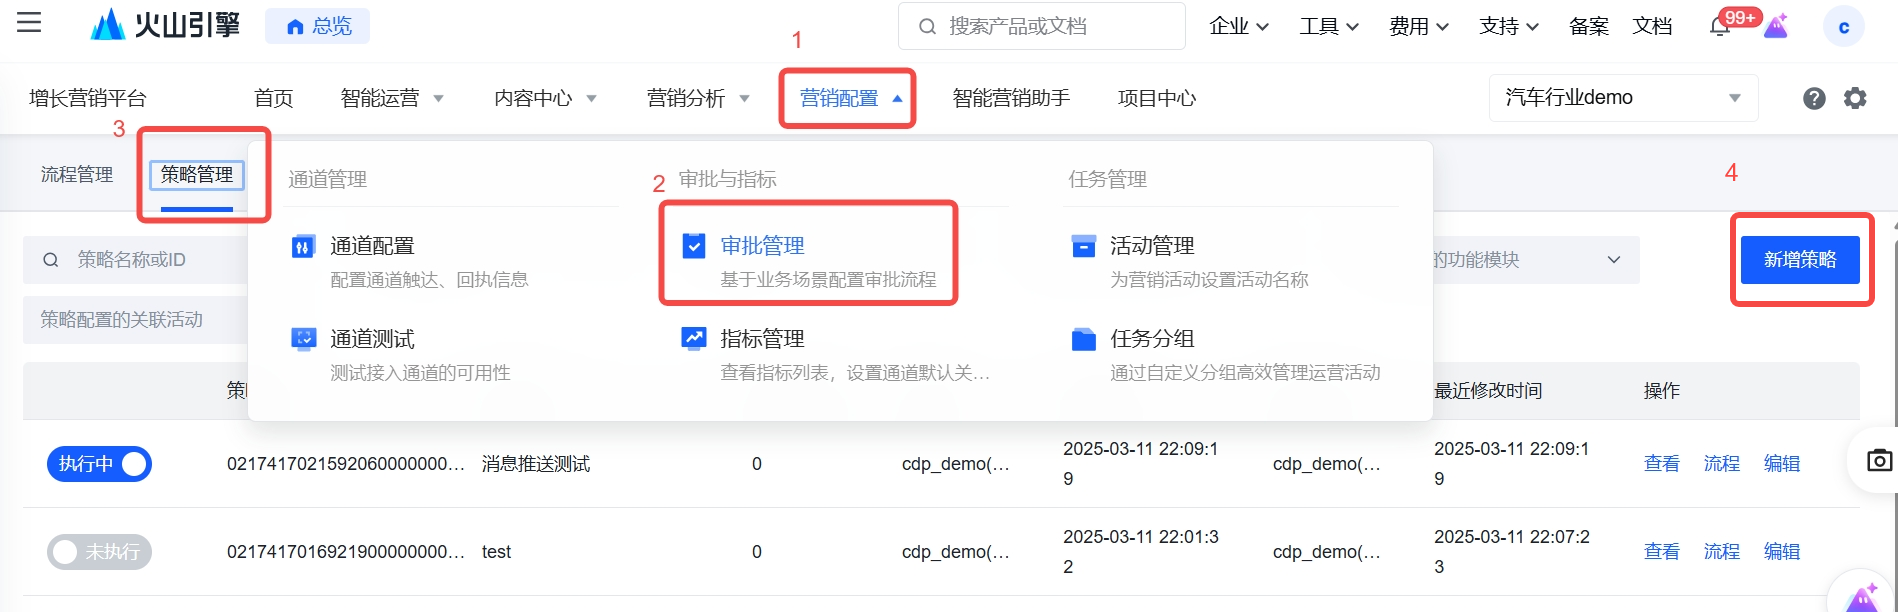This screenshot has width=1898, height=612.
Task: Select 活动管理 menu entry
Action: 1190,261
